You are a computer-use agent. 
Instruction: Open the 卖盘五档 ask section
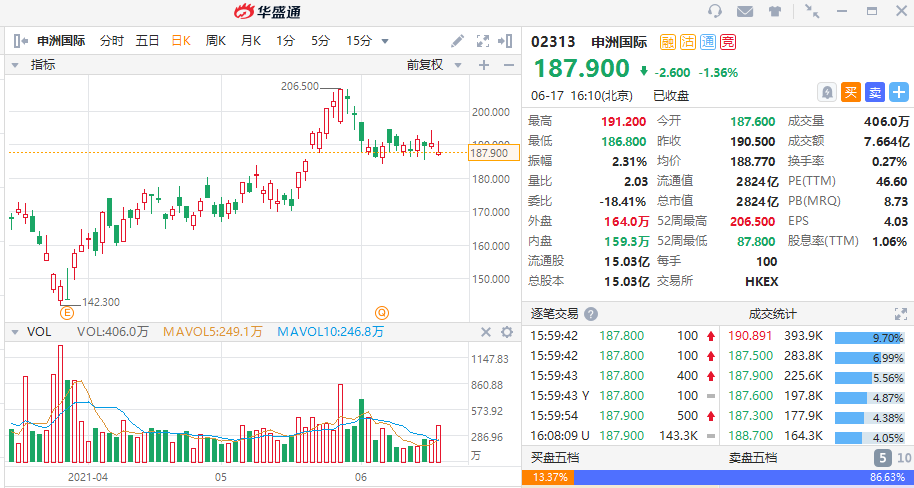(753, 458)
